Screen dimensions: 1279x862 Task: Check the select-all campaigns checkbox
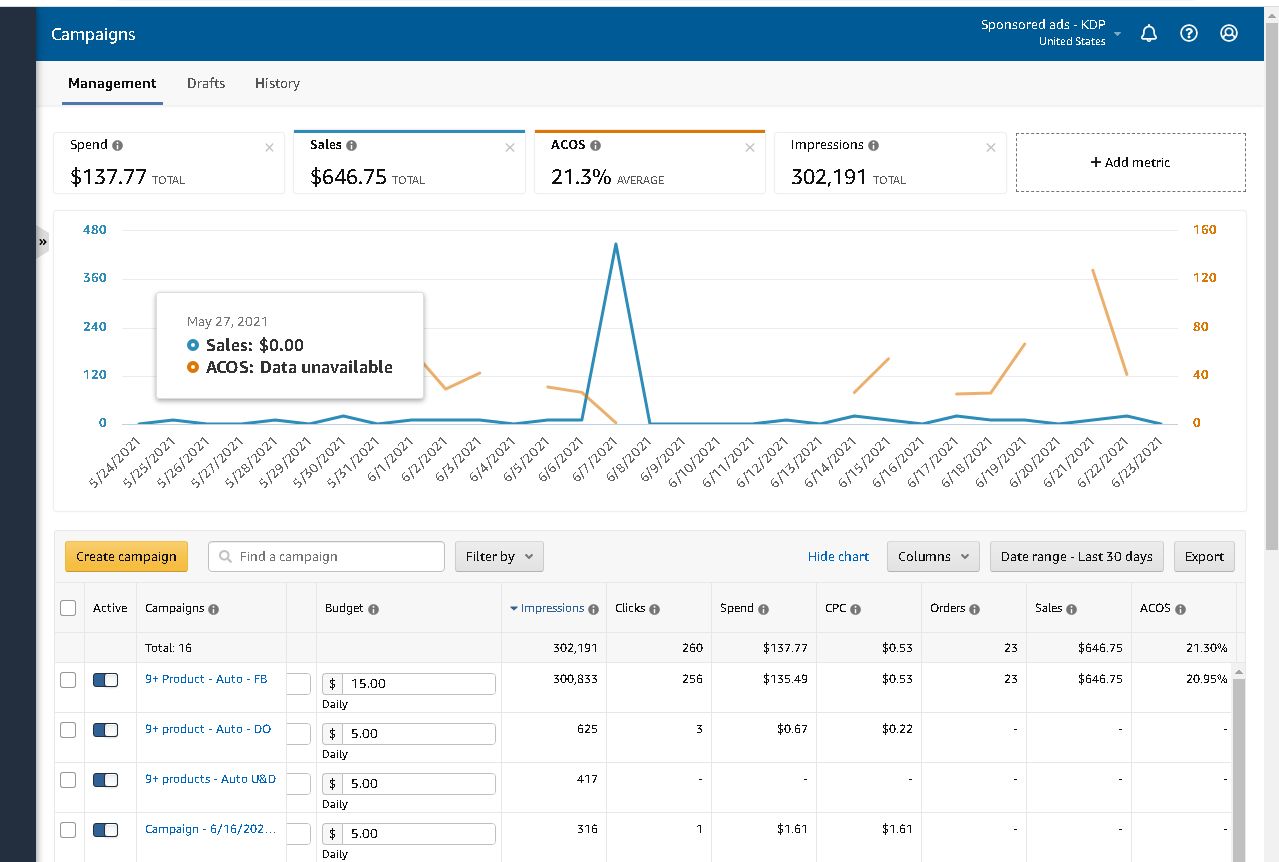pyautogui.click(x=68, y=608)
